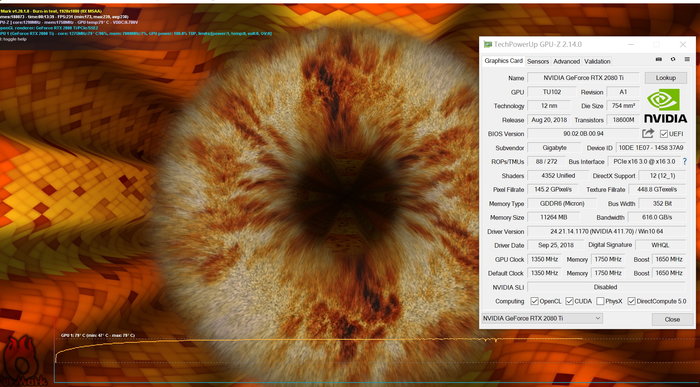Switch to the Graphics Card tab

pyautogui.click(x=503, y=61)
